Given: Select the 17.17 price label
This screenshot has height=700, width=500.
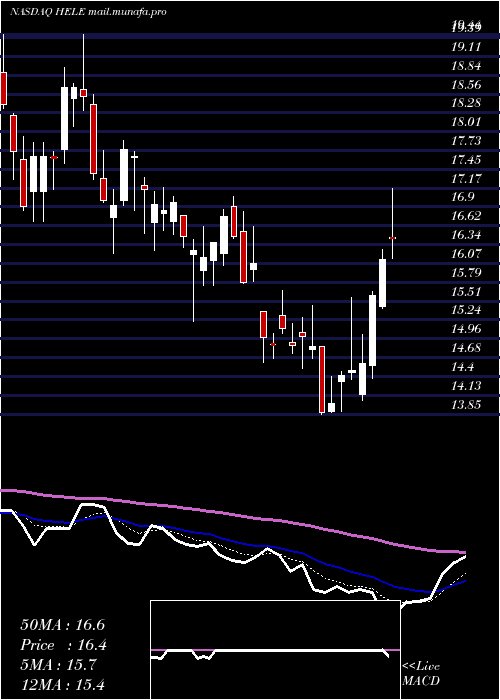Looking at the screenshot, I should (x=466, y=179).
